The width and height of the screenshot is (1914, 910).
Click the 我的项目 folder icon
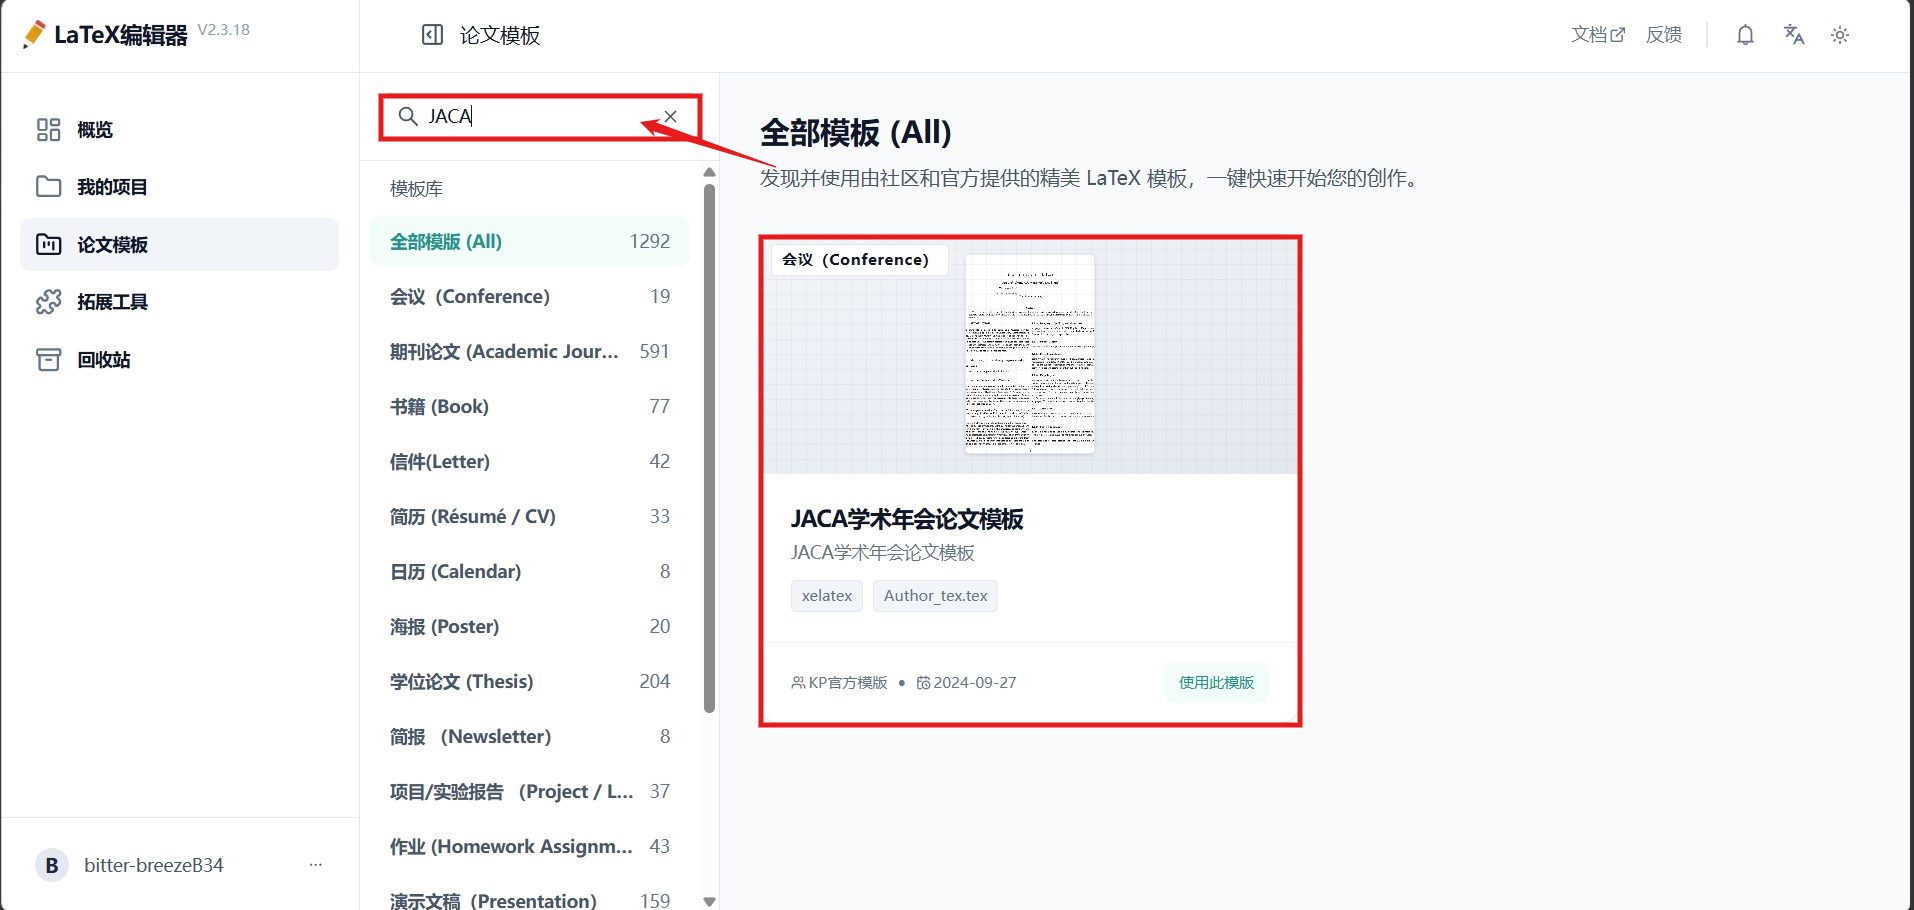pyautogui.click(x=49, y=187)
